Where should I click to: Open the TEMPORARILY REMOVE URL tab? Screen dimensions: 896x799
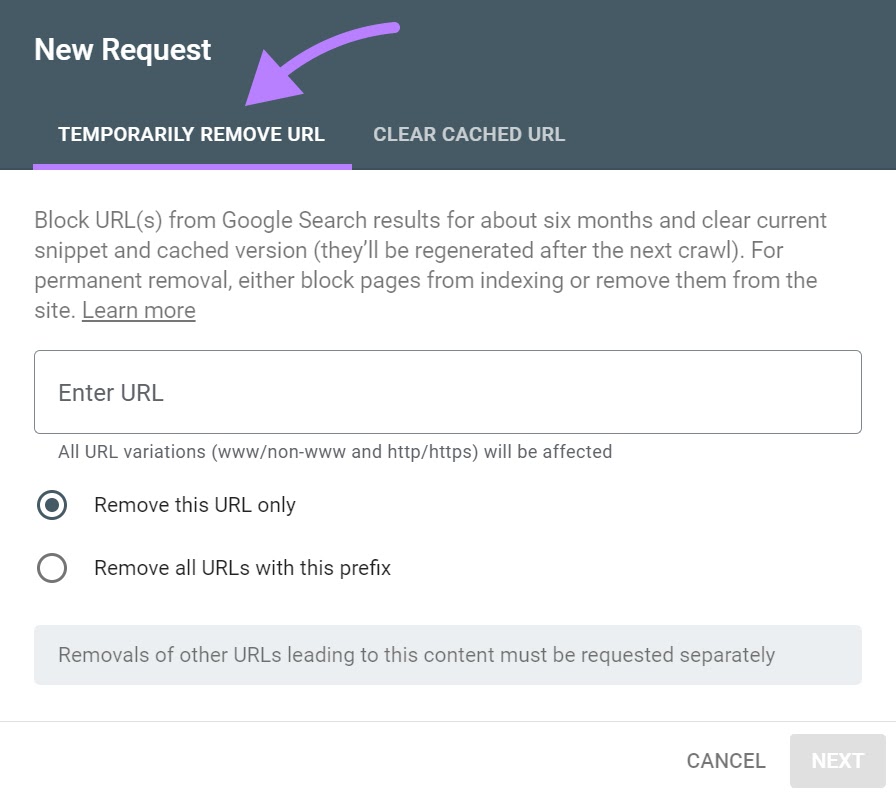tap(192, 134)
